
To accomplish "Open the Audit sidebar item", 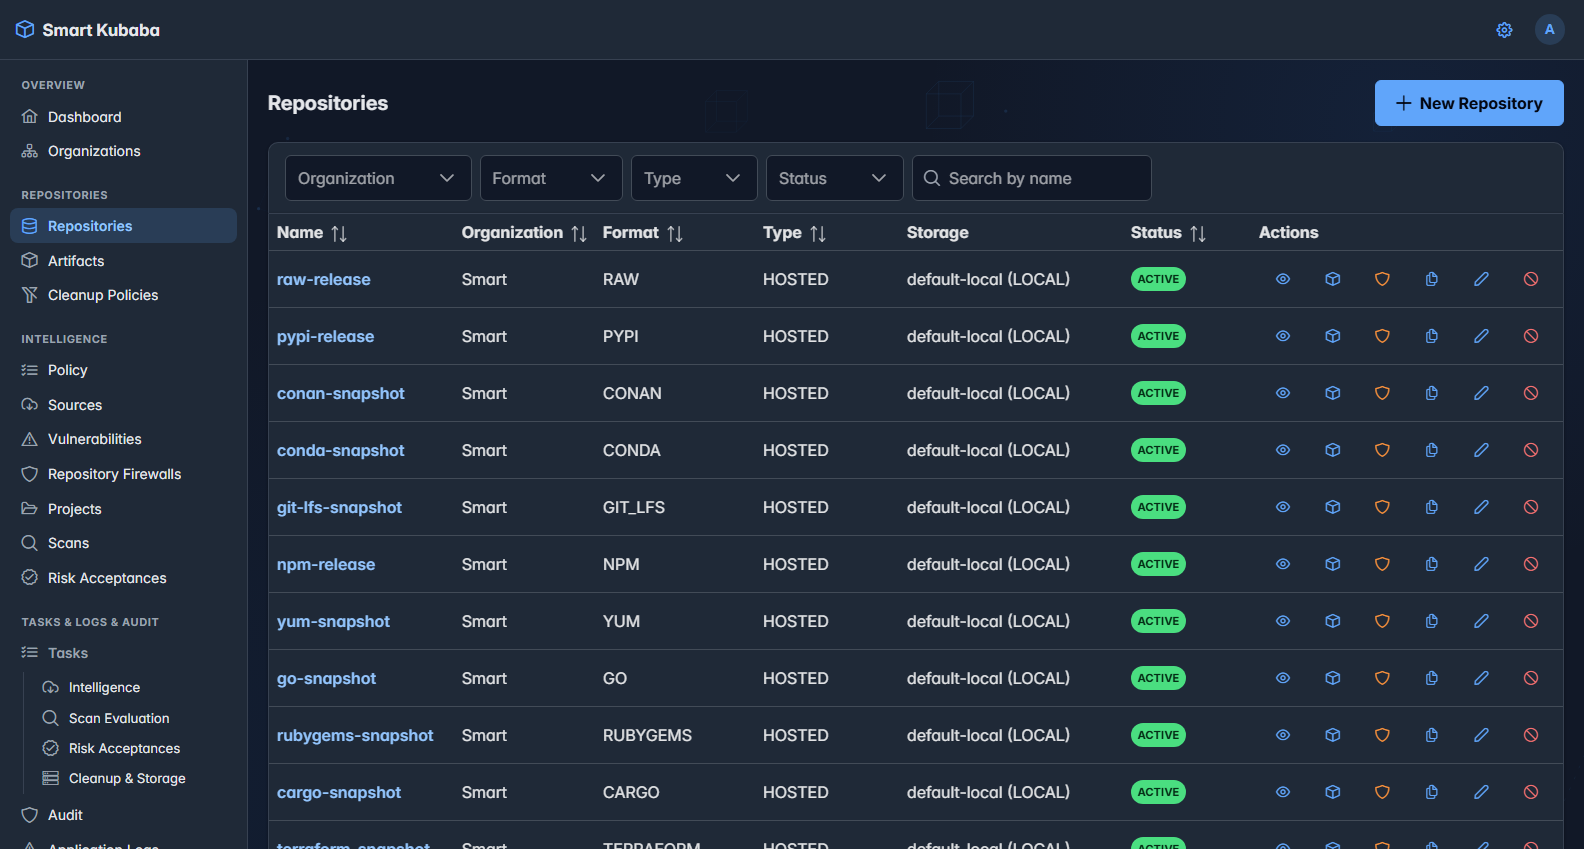I will tap(123, 815).
